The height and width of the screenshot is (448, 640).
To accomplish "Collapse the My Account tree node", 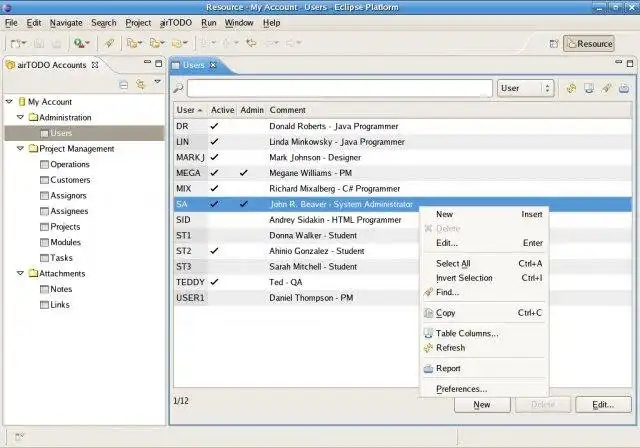I will pos(9,101).
